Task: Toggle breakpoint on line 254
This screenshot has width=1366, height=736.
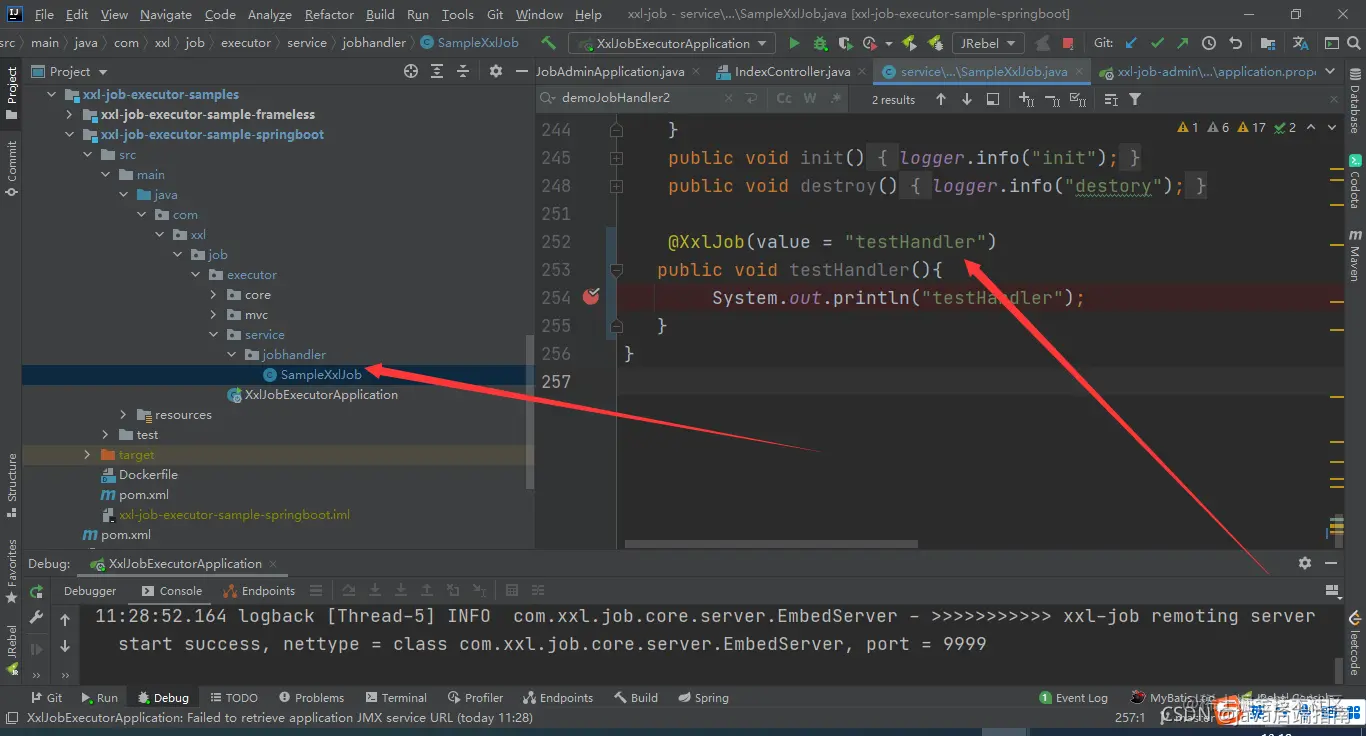Action: (x=591, y=297)
